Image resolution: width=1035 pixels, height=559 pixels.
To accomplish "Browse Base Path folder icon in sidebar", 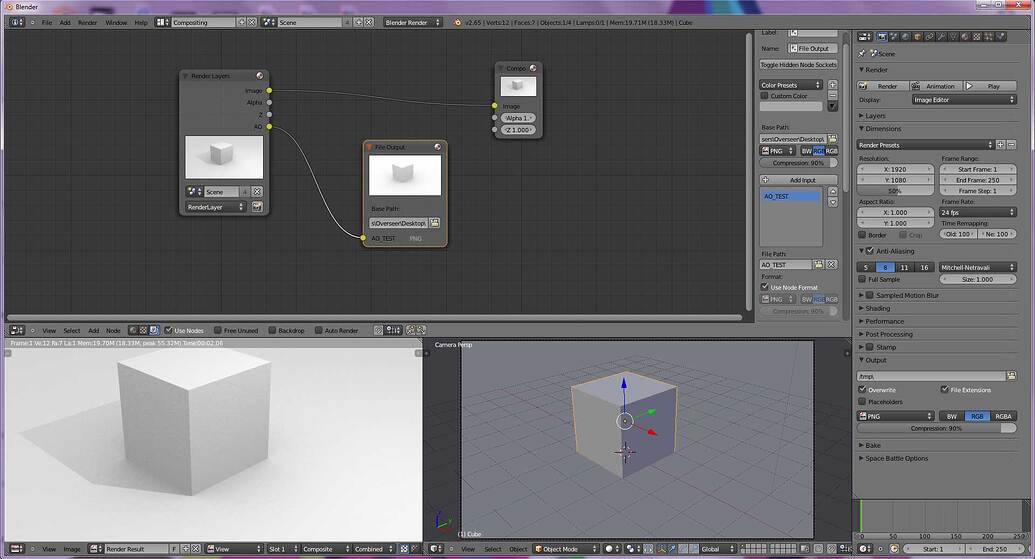I will click(832, 139).
